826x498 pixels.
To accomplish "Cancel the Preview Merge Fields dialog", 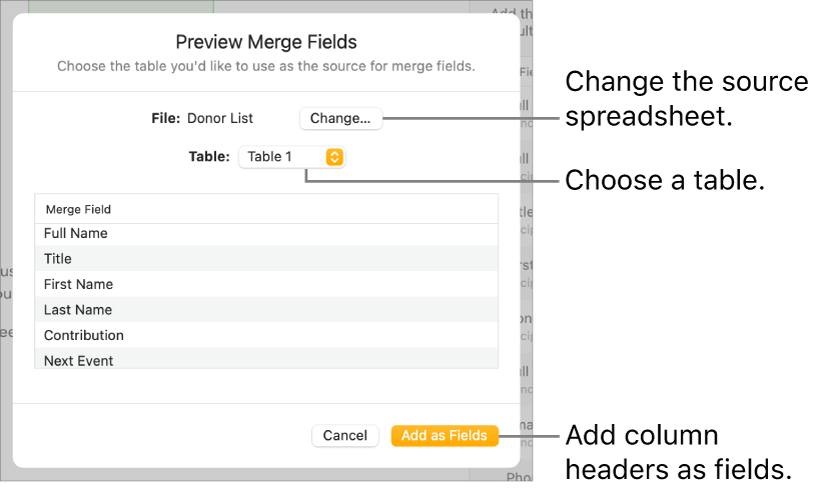I will [345, 436].
